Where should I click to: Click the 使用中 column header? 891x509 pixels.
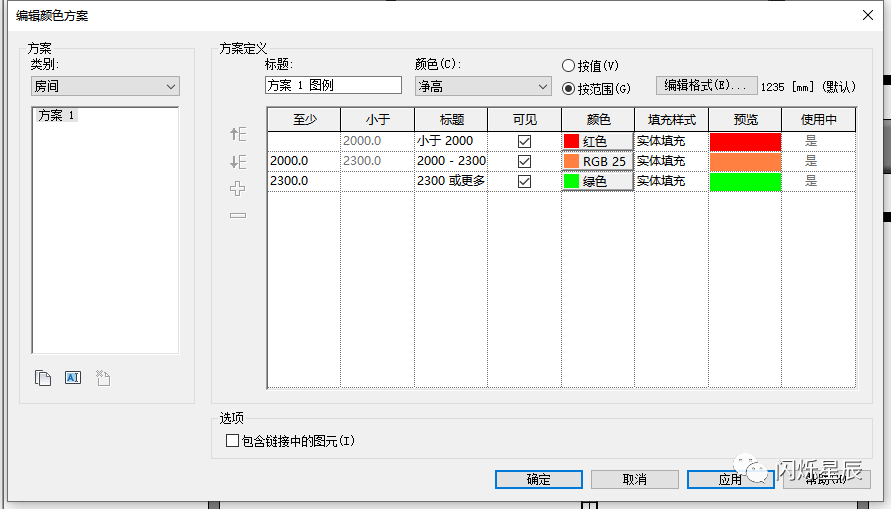click(819, 119)
